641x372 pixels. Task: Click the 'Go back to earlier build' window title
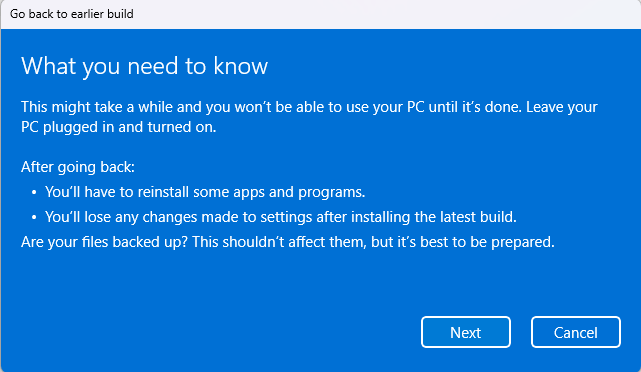72,14
